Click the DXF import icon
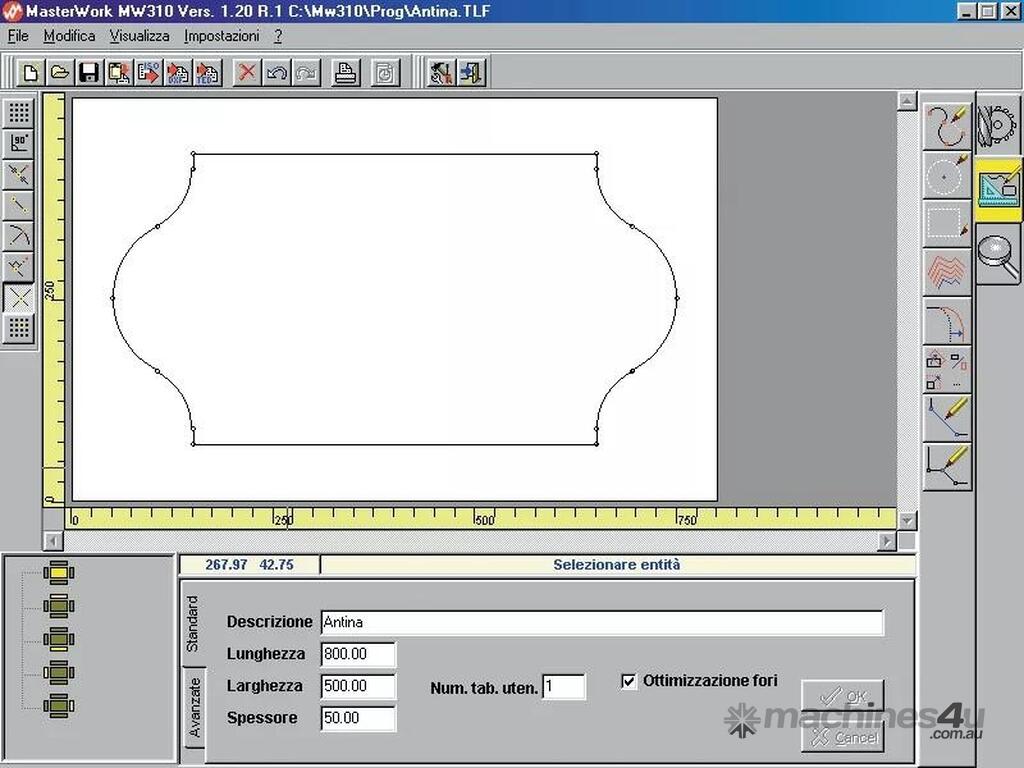This screenshot has height=768, width=1024. pyautogui.click(x=179, y=73)
